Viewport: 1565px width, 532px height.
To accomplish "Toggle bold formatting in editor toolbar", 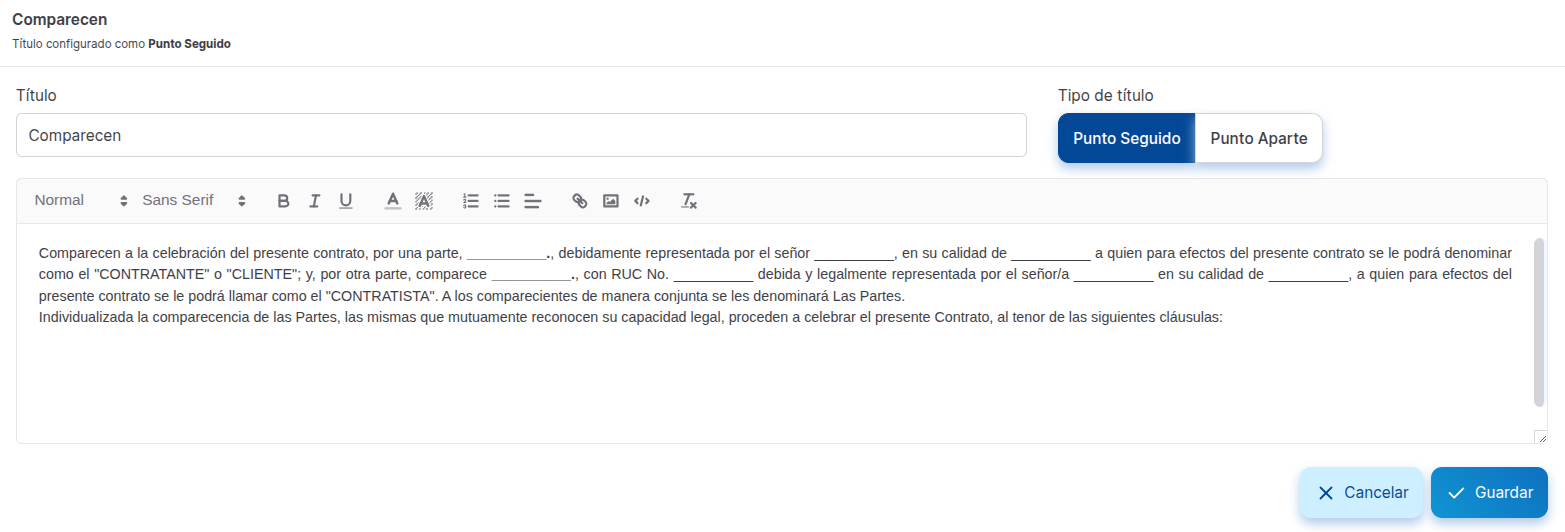I will coord(283,201).
